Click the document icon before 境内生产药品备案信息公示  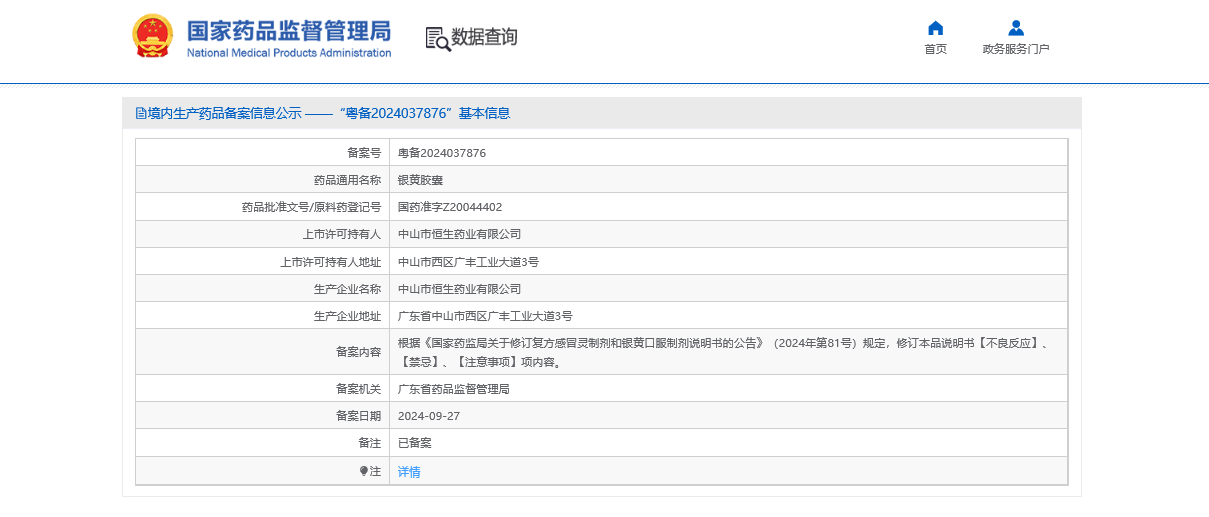click(x=141, y=114)
